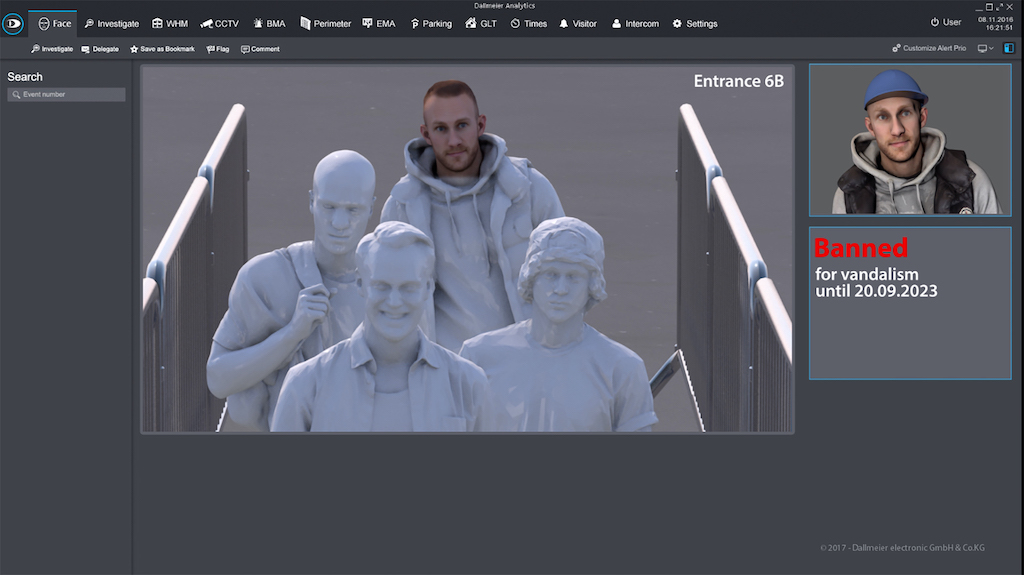
Task: Open the BMA alarm module
Action: [x=269, y=23]
